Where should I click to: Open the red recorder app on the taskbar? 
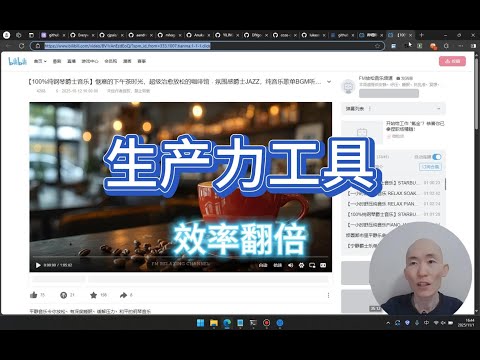click(x=267, y=323)
